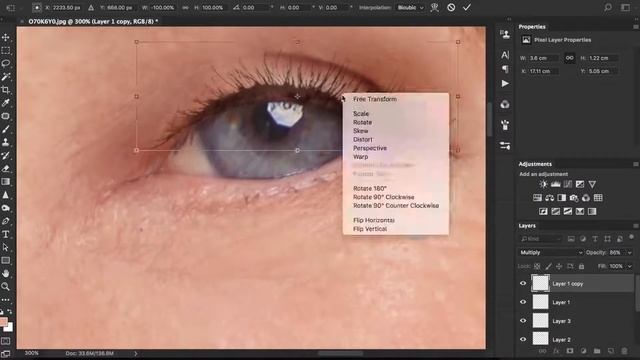Image resolution: width=640 pixels, height=360 pixels.
Task: Add a Photo Filter adjustment
Action: tap(574, 198)
